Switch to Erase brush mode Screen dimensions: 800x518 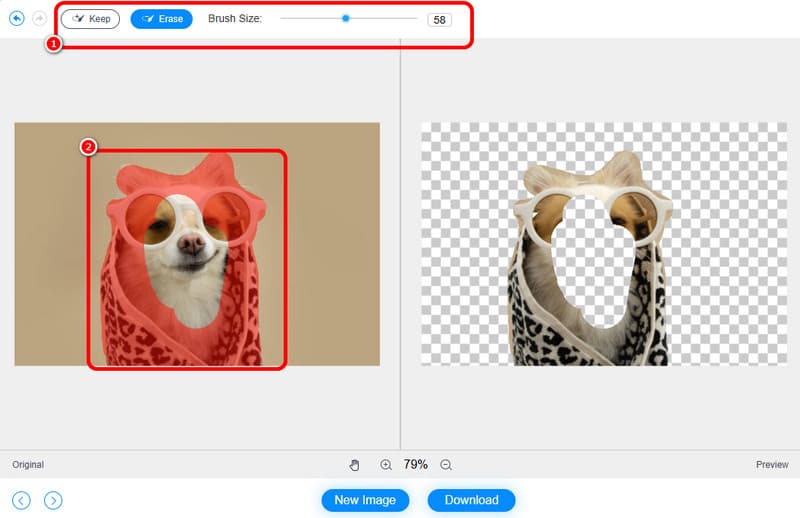(162, 19)
